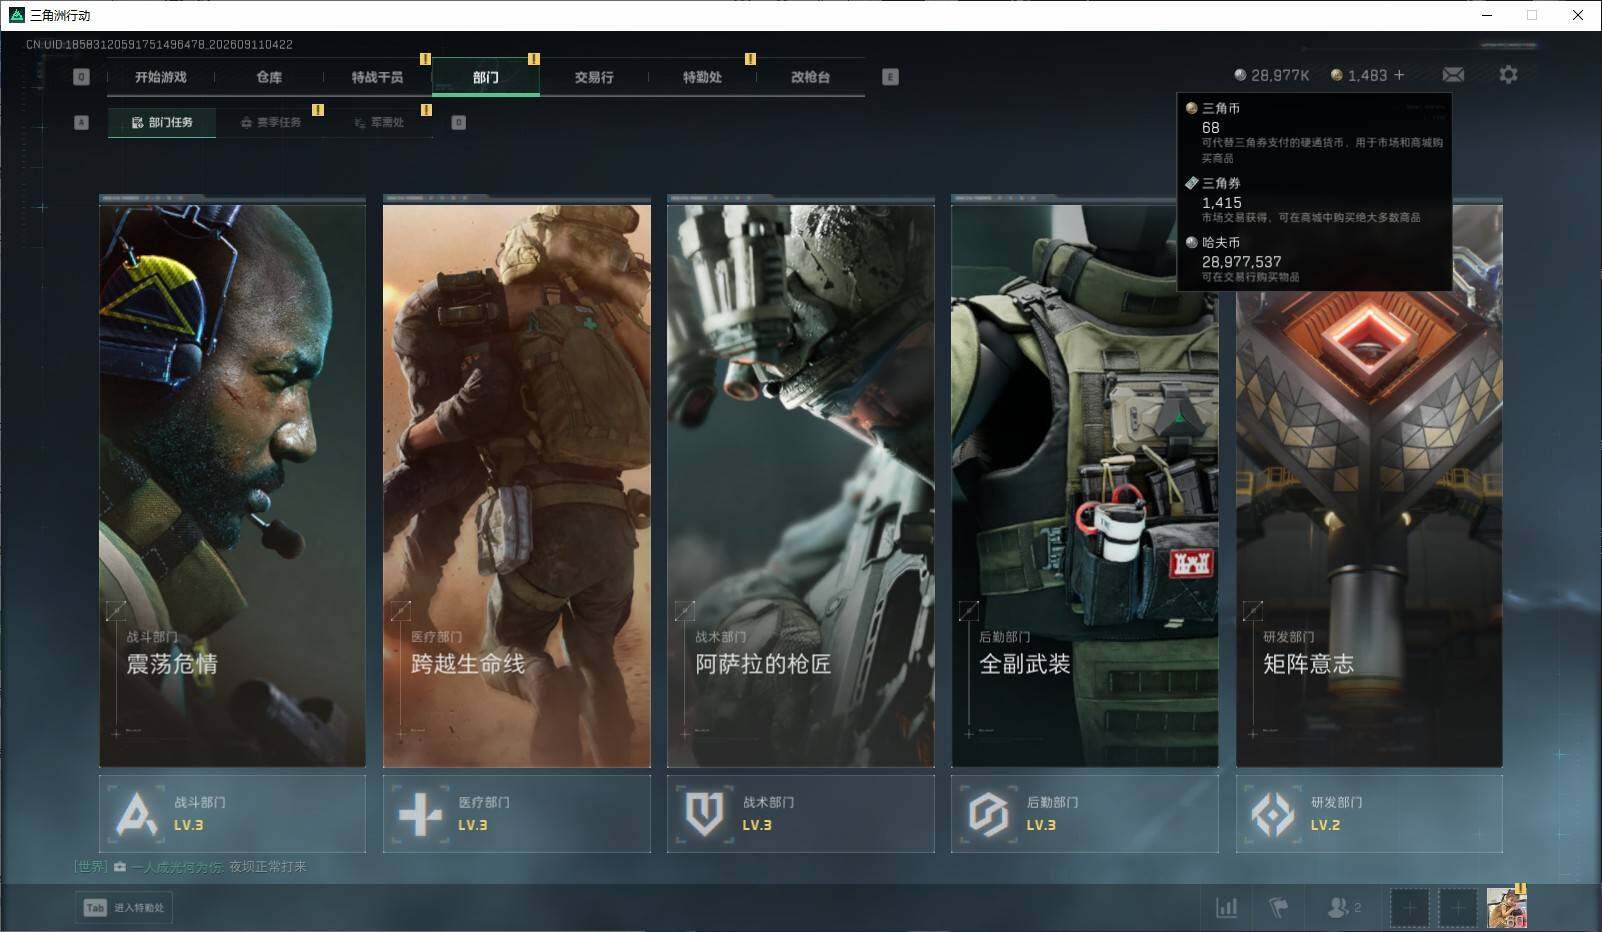
Task: Close the 三角洲行动 window
Action: click(1578, 15)
